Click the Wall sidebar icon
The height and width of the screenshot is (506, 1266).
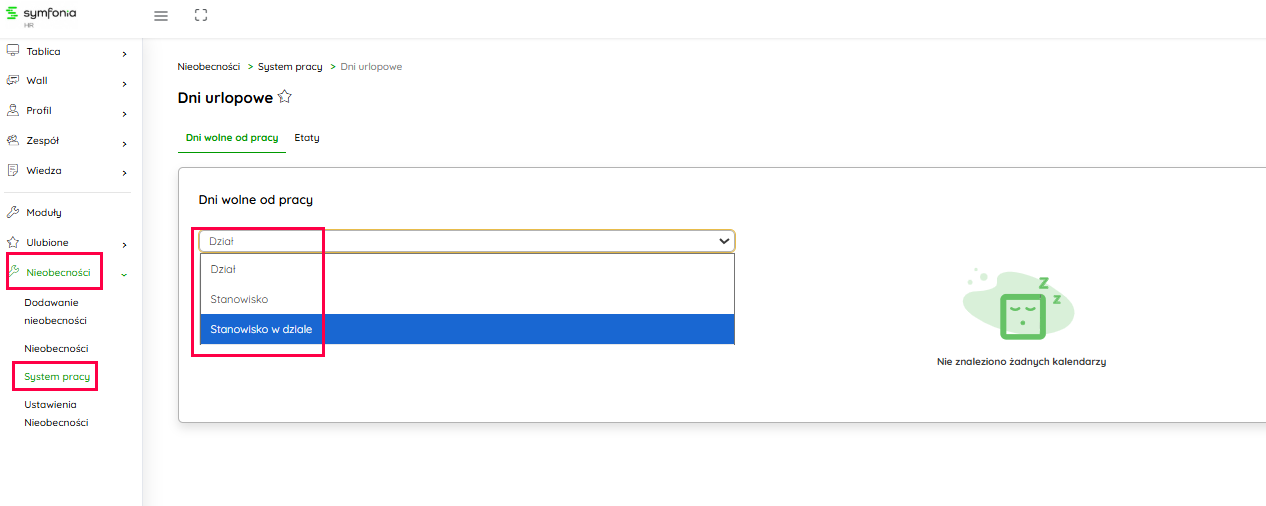[x=13, y=81]
